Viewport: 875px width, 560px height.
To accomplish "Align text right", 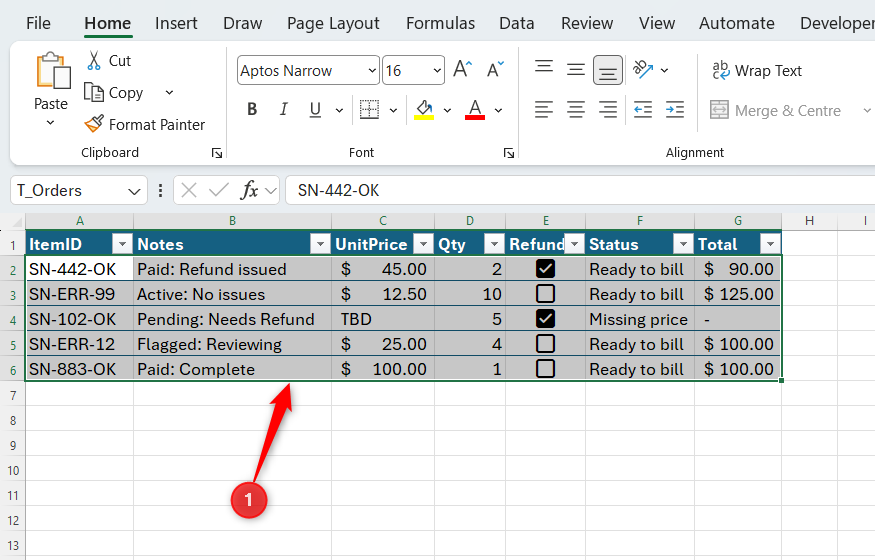I will pos(608,110).
